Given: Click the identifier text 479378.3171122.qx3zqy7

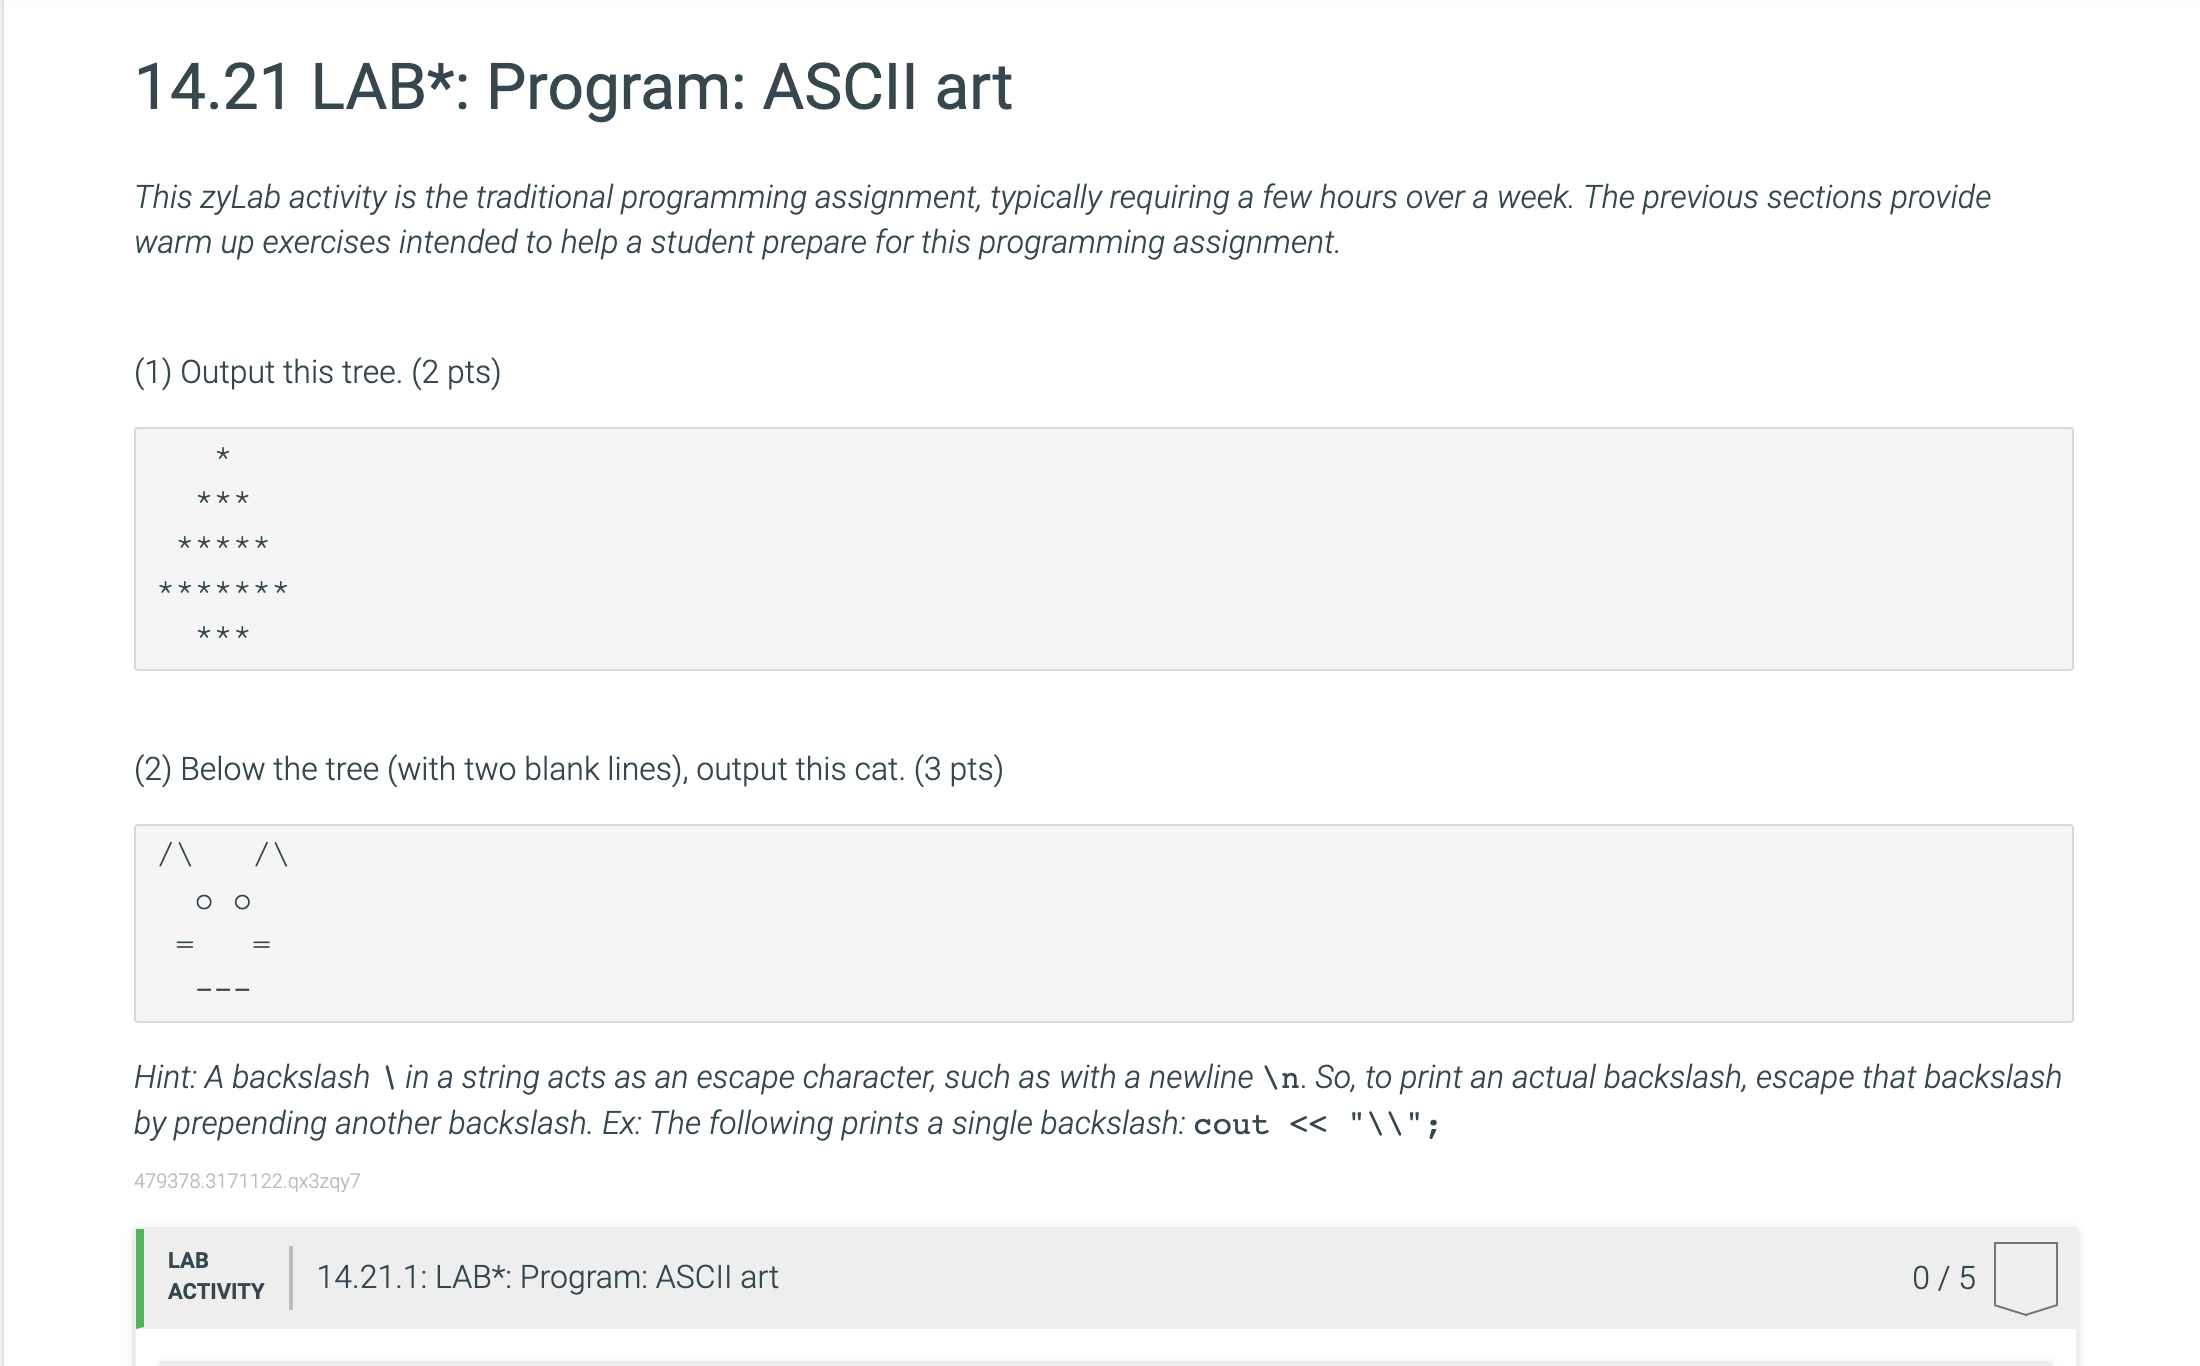Looking at the screenshot, I should click(247, 1180).
